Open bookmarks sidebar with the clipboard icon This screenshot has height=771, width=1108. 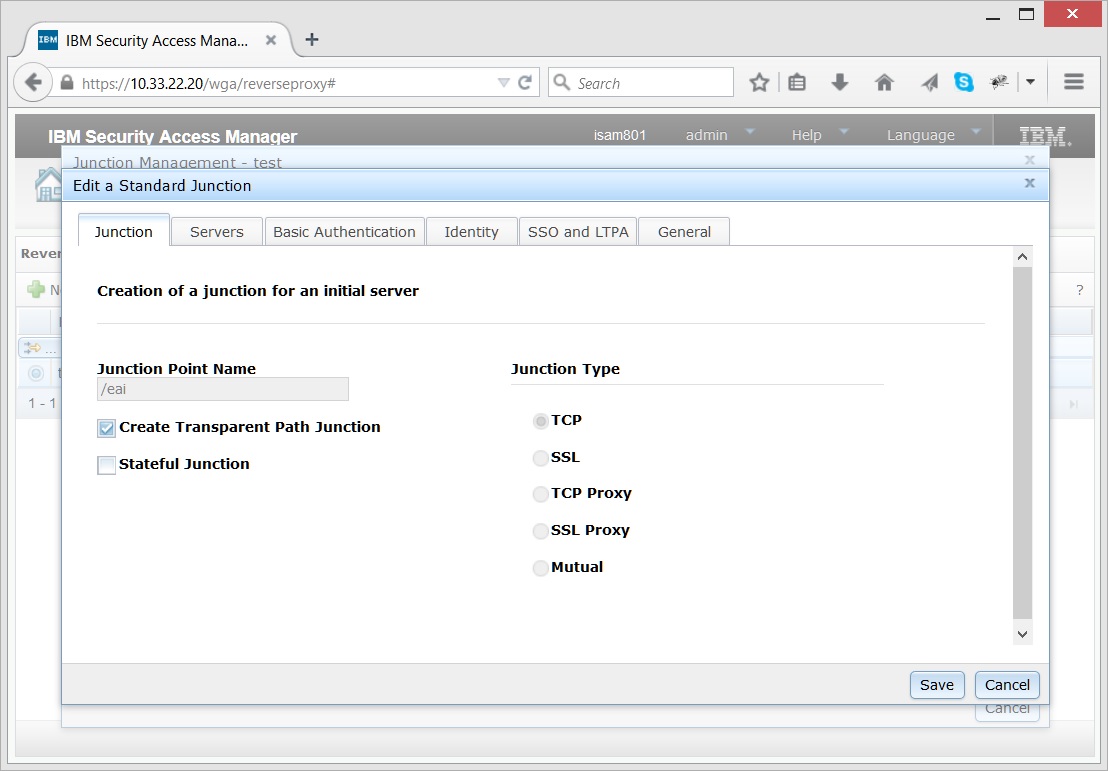tap(797, 82)
